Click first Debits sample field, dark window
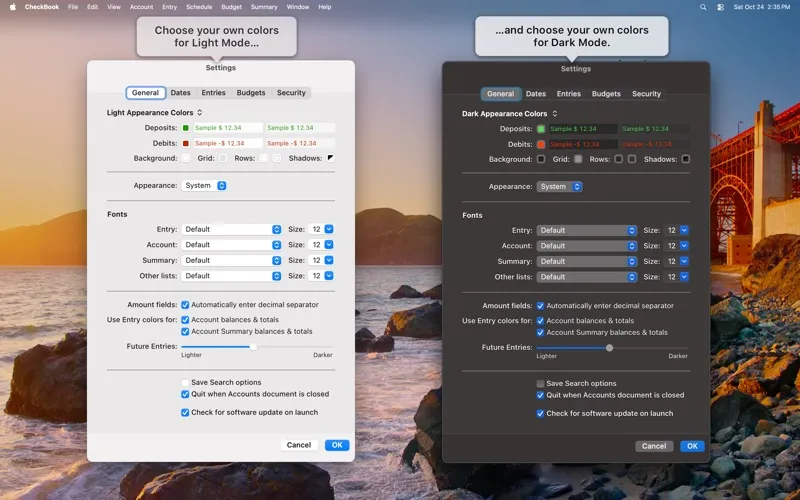Screen dimensions: 800x500 pyautogui.click(x=583, y=144)
